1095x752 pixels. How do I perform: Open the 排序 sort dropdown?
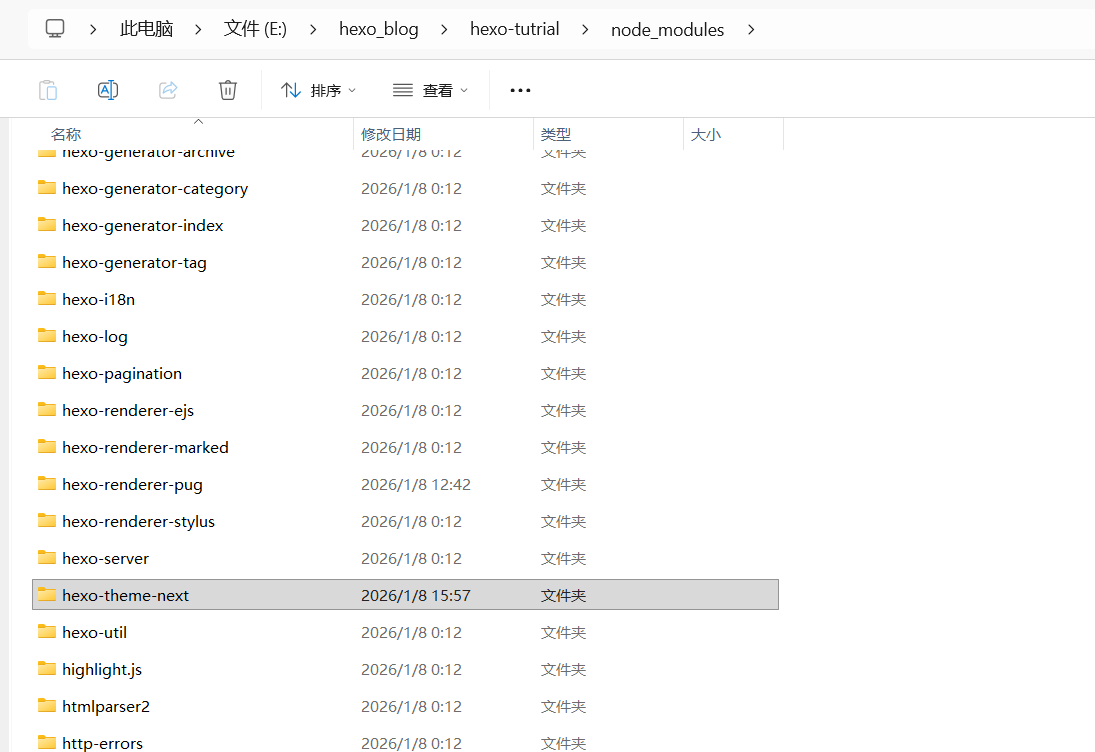(x=319, y=90)
